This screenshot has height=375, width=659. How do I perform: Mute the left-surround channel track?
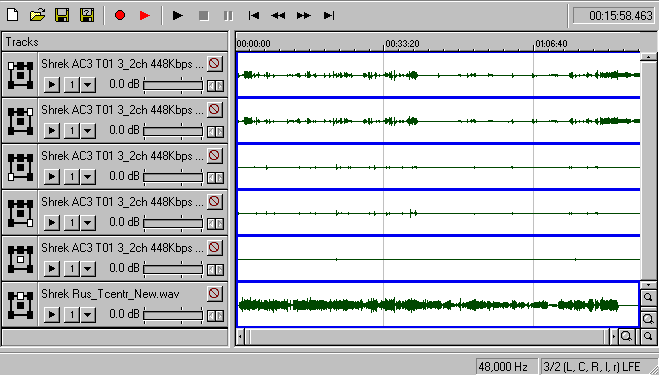[214, 156]
